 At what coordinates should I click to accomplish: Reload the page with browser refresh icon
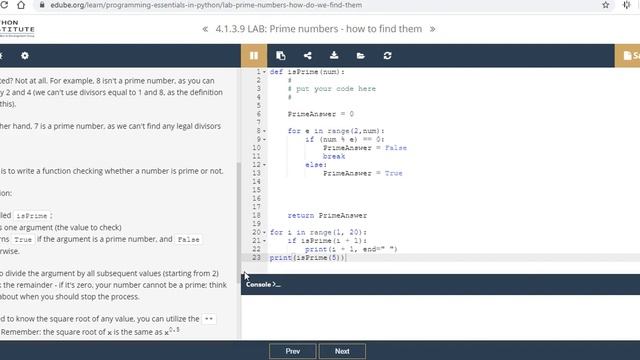(x=4, y=5)
